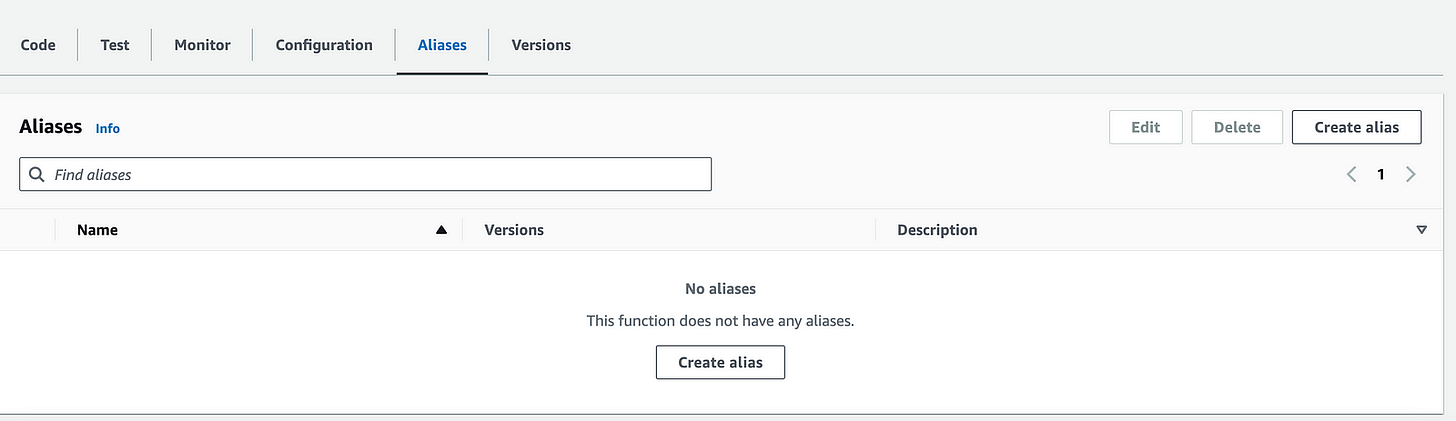Click the Delete button

[x=1237, y=127]
